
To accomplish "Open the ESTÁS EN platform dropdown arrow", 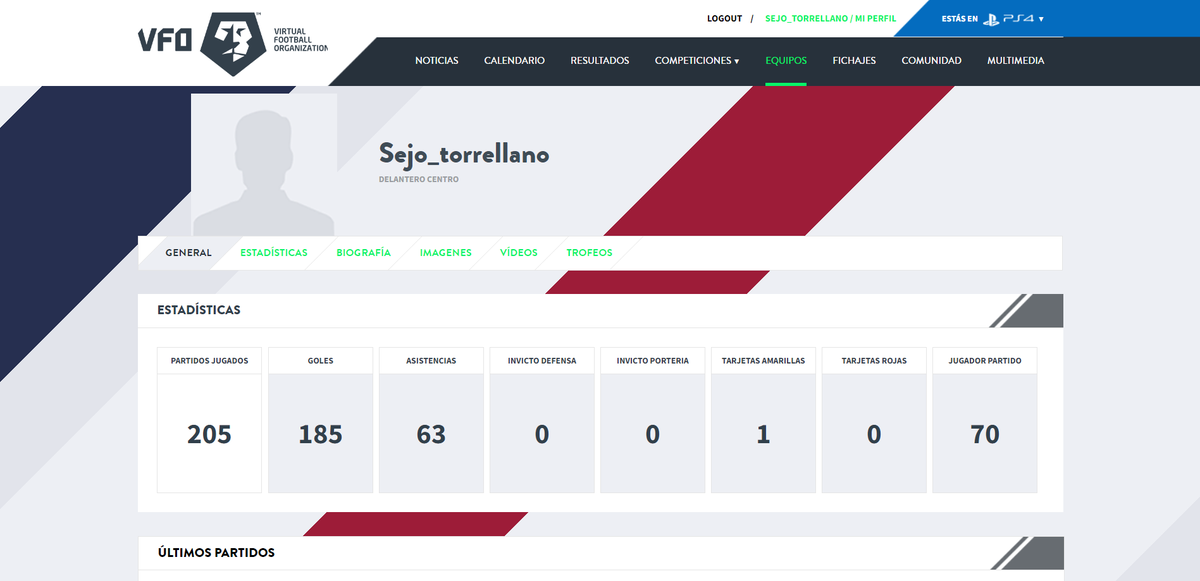I will [1041, 19].
